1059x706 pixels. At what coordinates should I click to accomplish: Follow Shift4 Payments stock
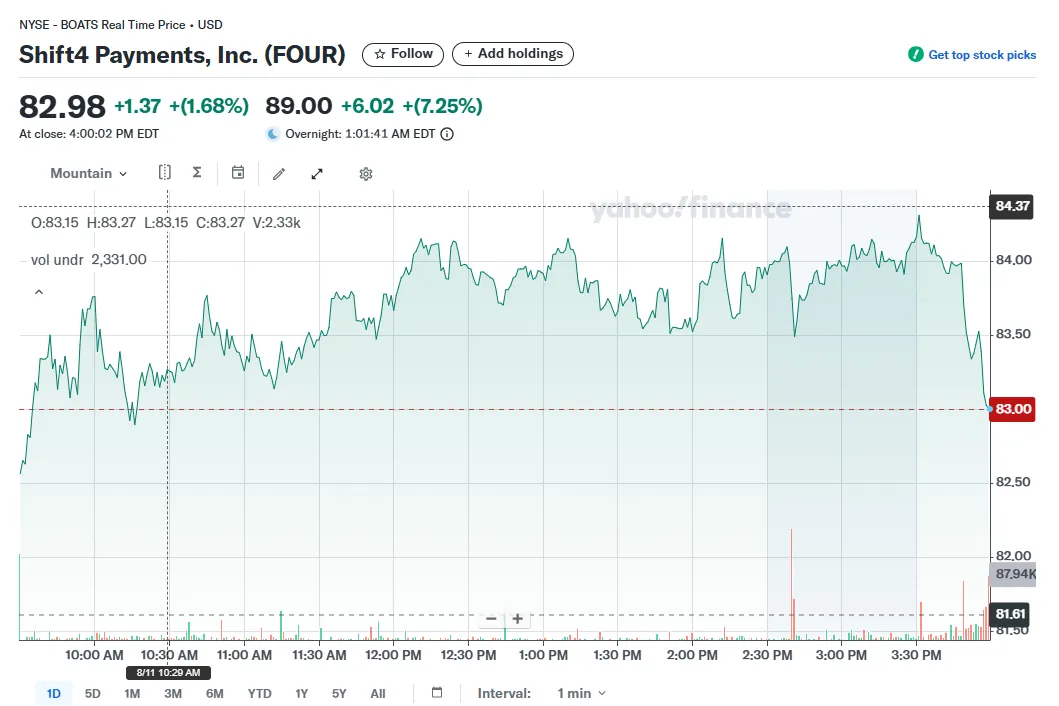coord(403,54)
